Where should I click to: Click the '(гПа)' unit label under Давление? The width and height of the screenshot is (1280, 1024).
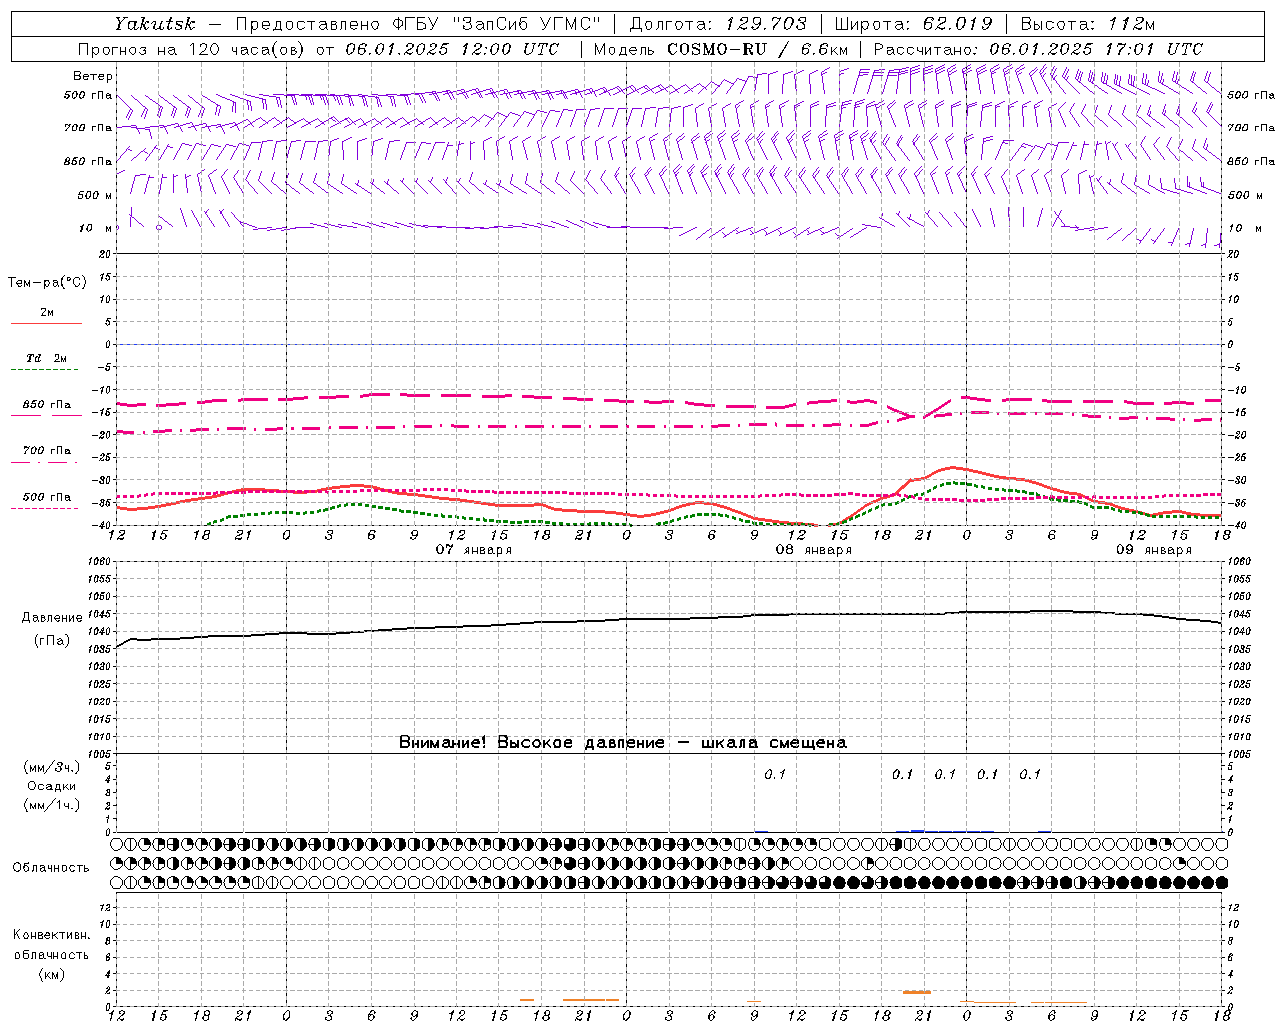point(52,641)
